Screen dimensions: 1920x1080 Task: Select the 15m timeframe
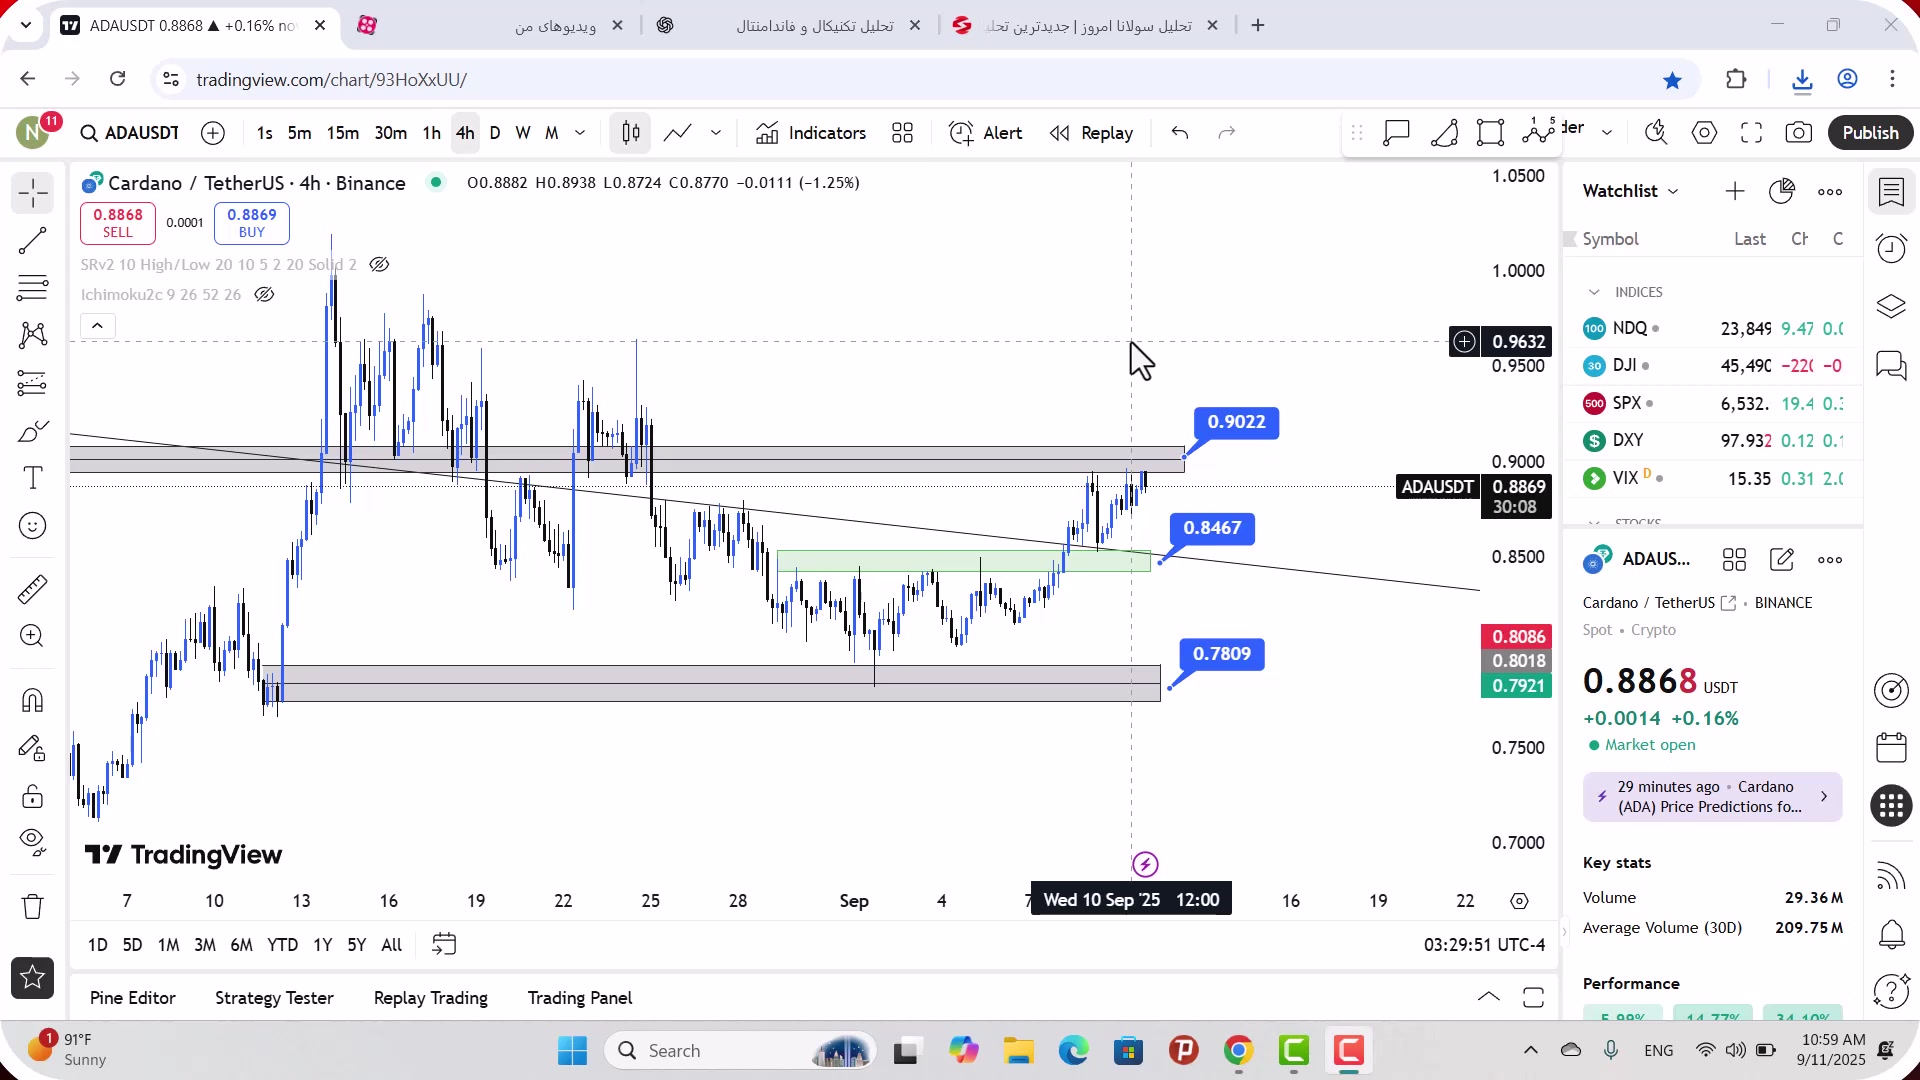pos(342,133)
